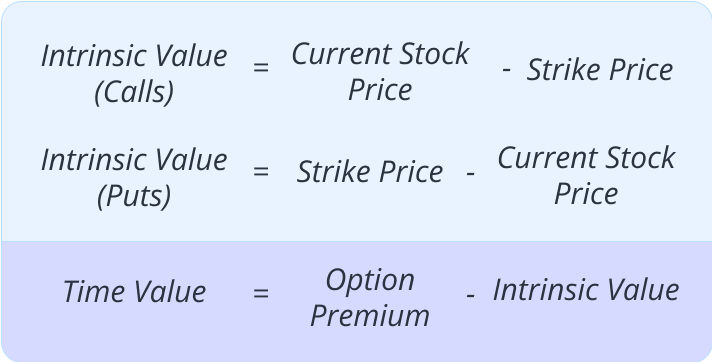Screen dimensions: 712x362
Task: Click the word '(Calls)' under Intrinsic Value
Action: point(134,93)
